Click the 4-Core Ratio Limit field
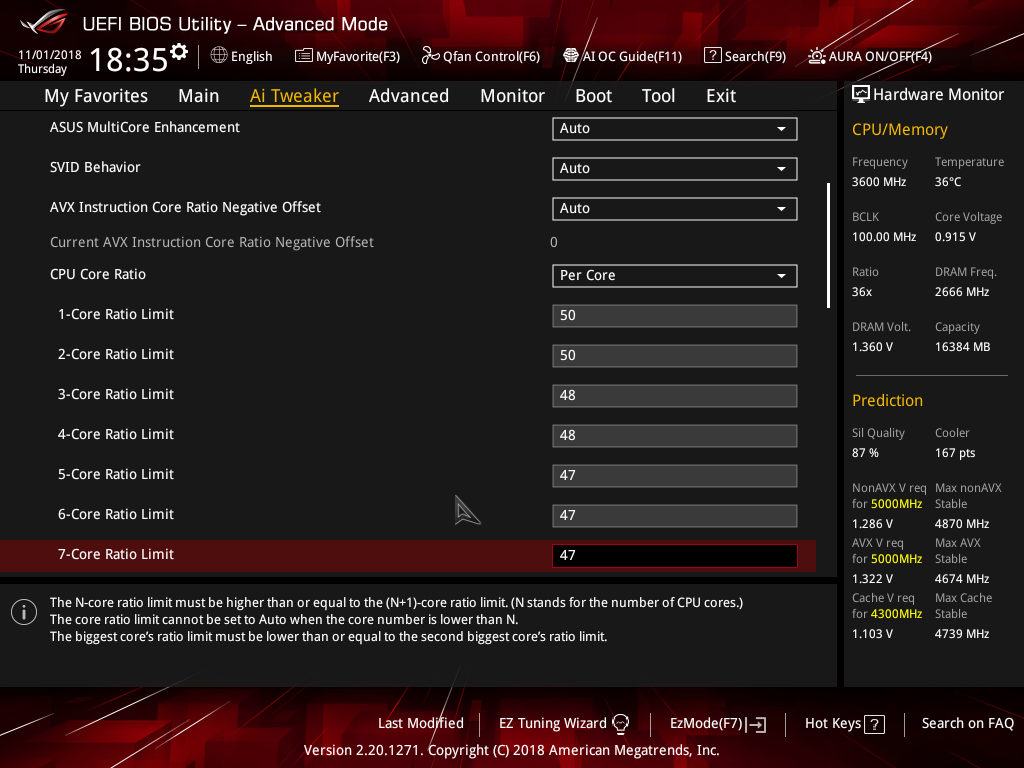This screenshot has width=1024, height=768. tap(675, 436)
